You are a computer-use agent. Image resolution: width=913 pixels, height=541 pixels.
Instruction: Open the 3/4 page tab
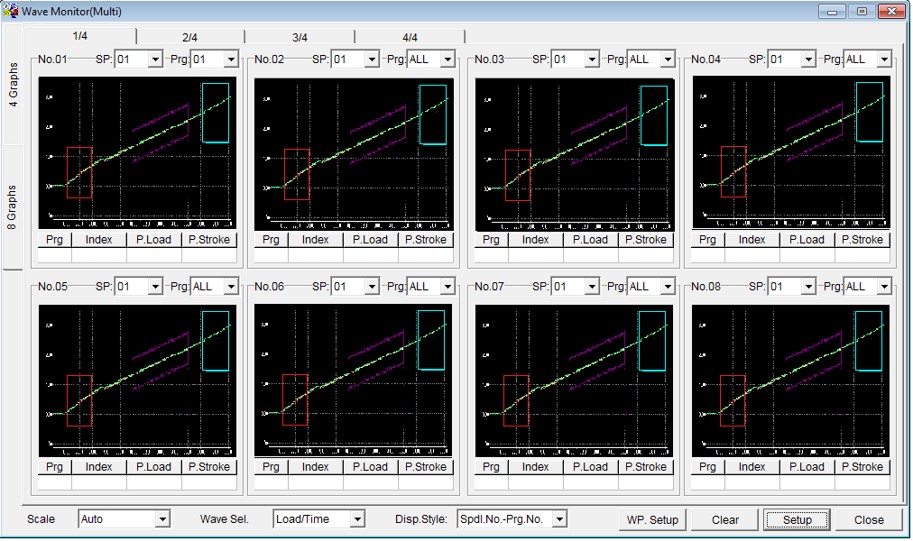pos(299,37)
